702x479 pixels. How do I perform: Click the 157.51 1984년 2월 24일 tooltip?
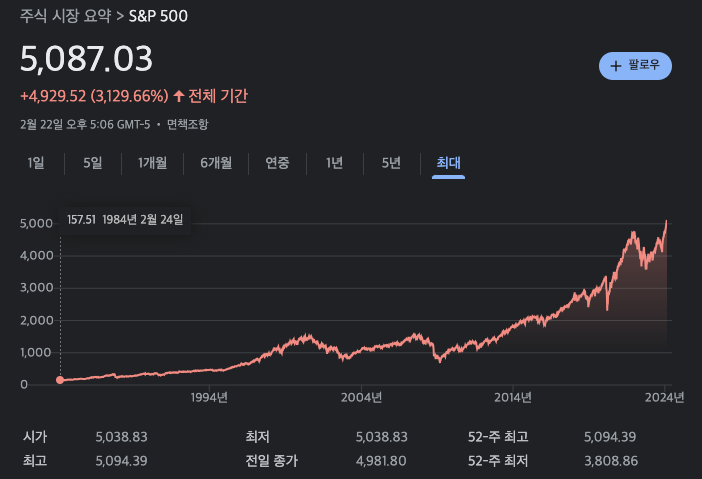[x=125, y=220]
